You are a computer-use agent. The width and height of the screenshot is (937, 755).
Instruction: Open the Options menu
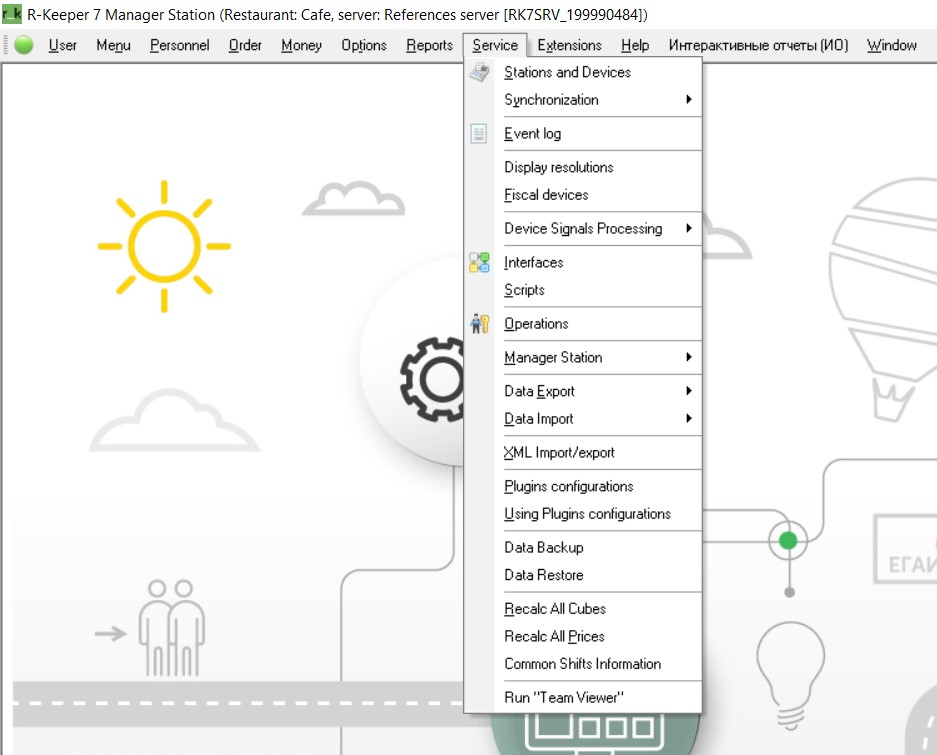coord(364,45)
